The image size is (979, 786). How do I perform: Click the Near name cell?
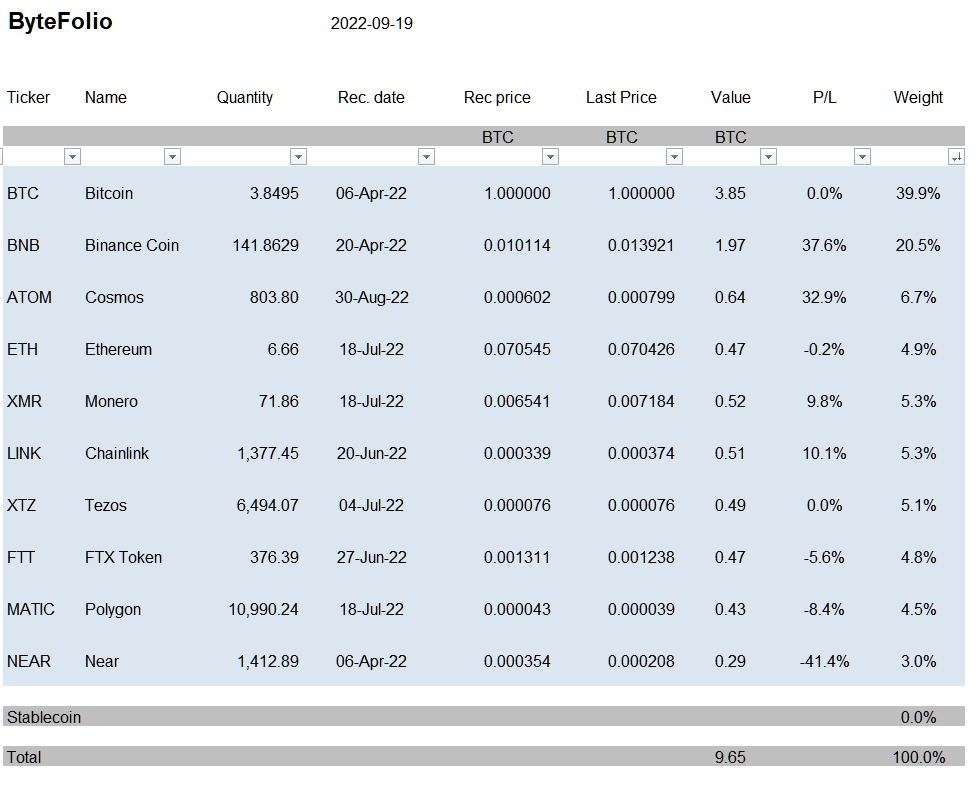(102, 661)
